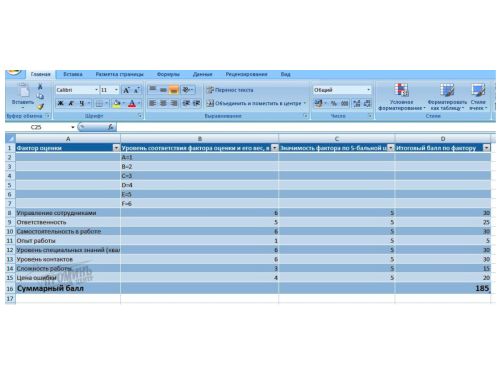Click the Format Painter brush icon
The width and height of the screenshot is (500, 375).
40,106
